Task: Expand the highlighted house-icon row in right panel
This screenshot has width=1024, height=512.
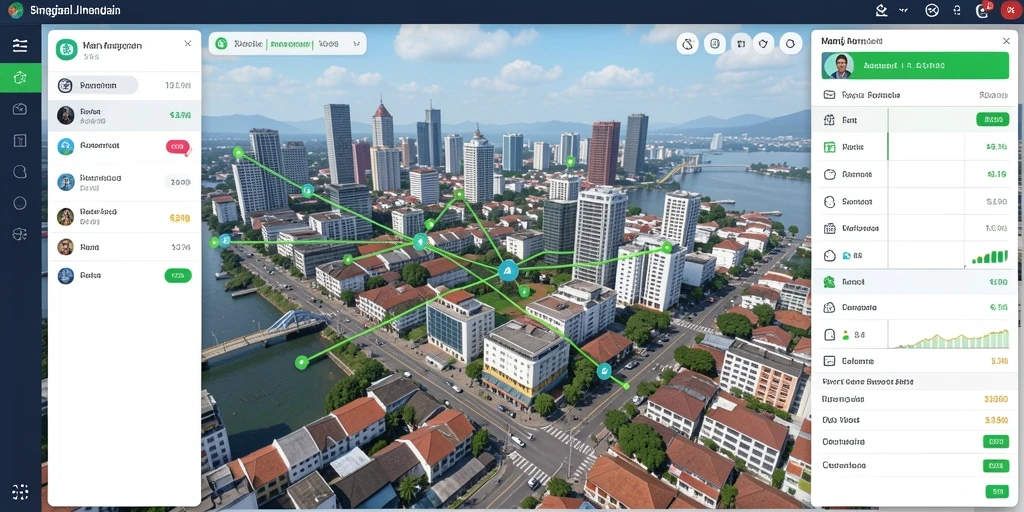Action: tap(914, 282)
